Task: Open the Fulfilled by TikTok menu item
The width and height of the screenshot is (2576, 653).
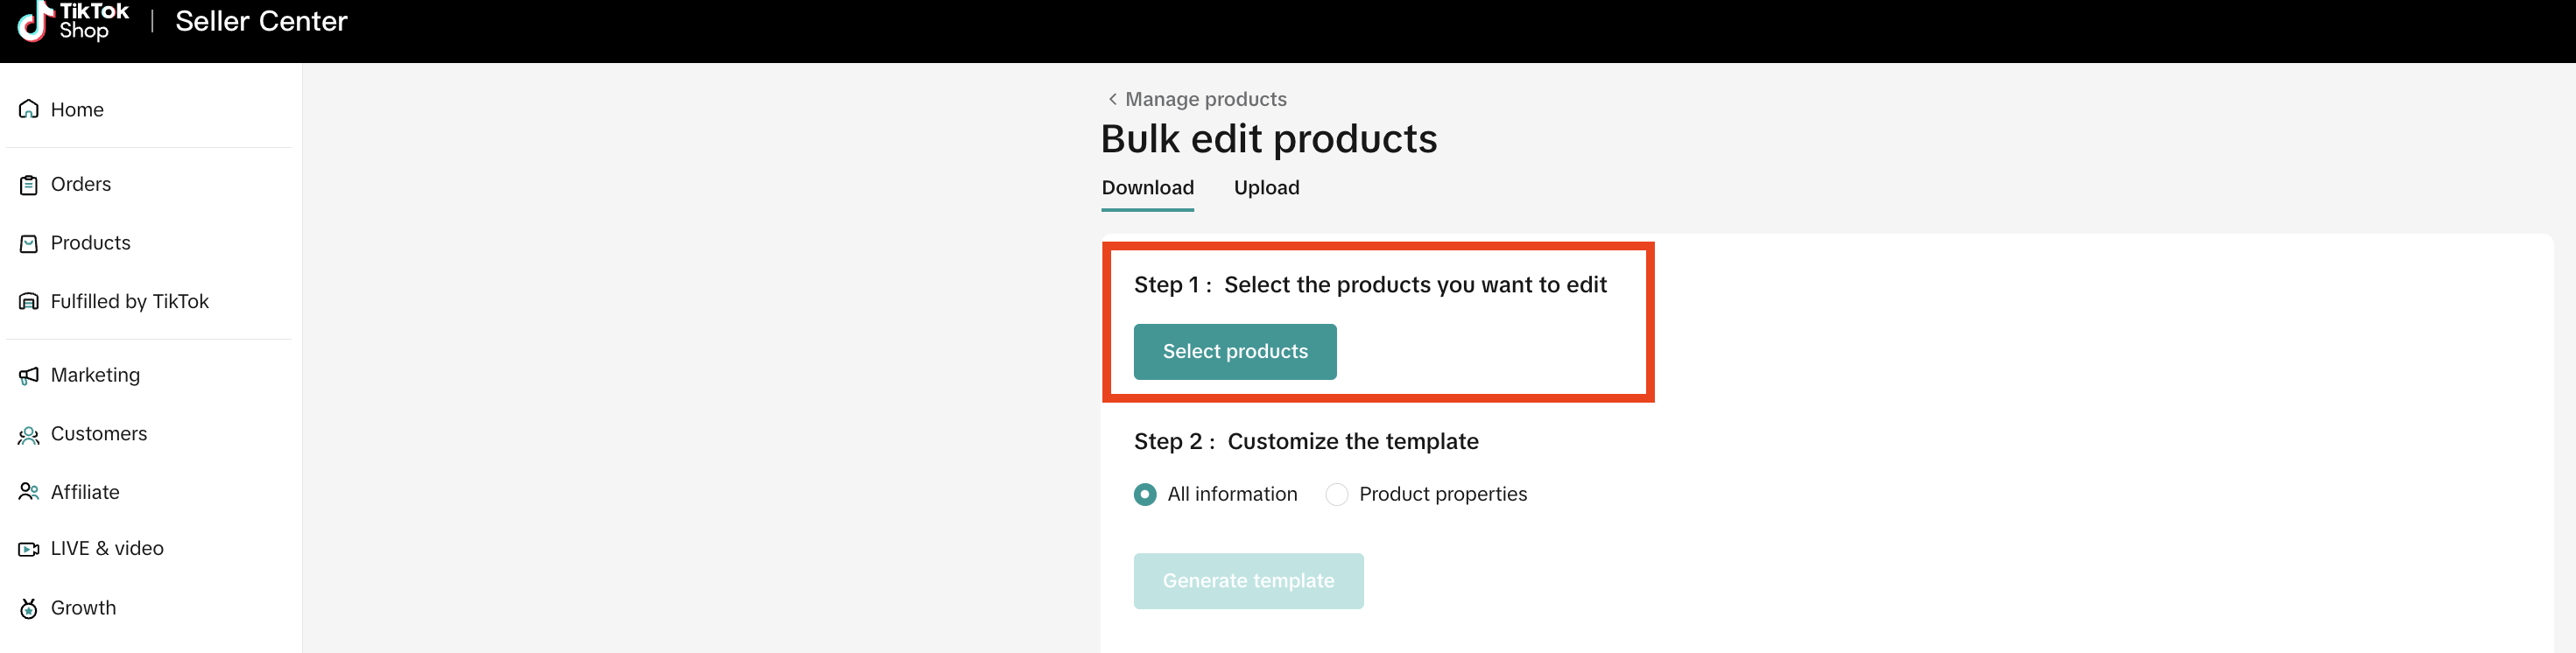Action: pos(129,302)
